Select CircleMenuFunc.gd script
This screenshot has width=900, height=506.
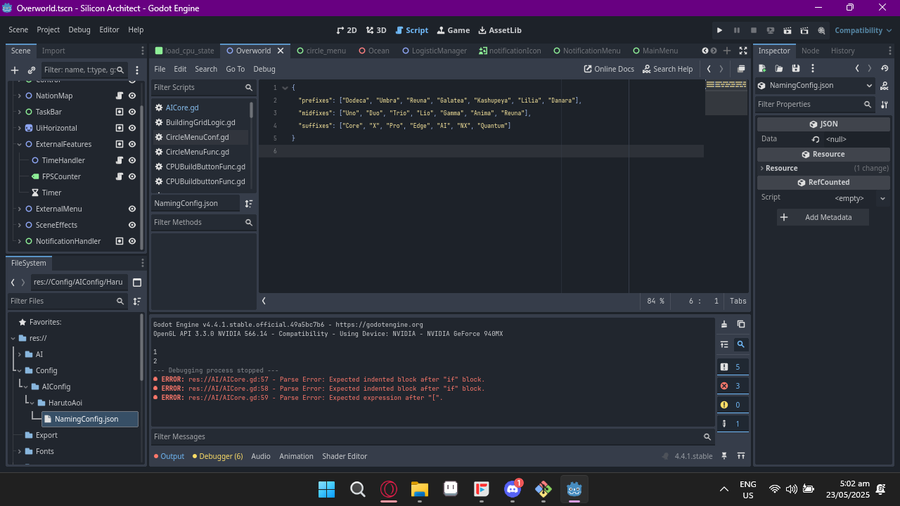coord(197,152)
